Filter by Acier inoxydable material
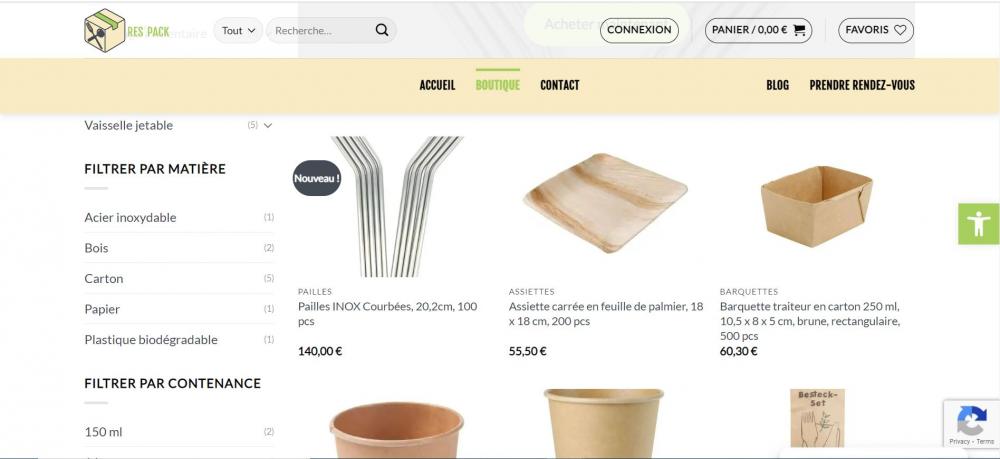 (130, 217)
